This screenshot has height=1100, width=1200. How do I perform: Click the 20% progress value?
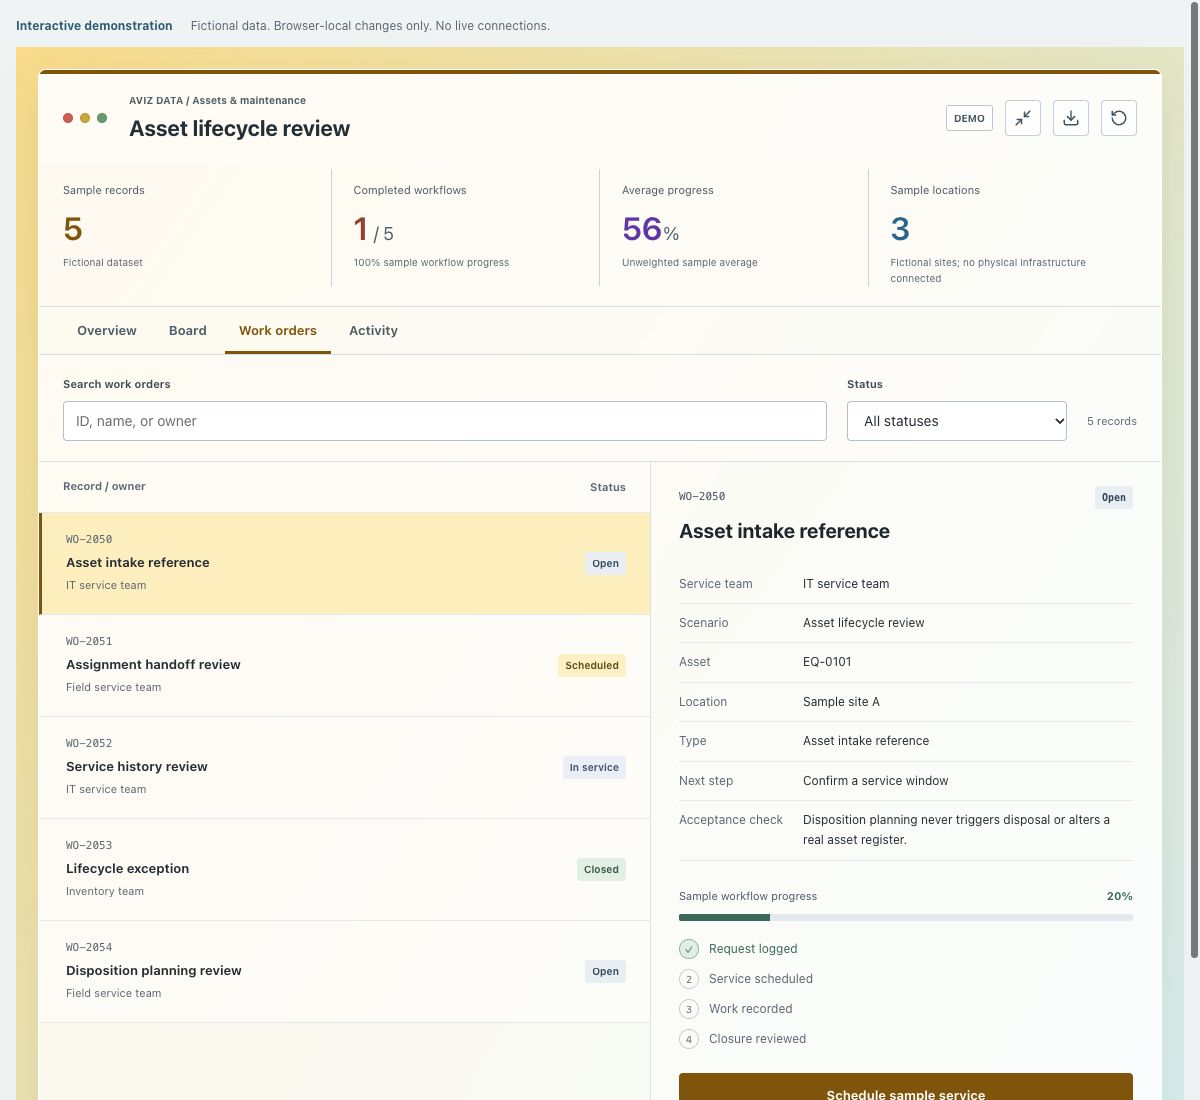1120,897
